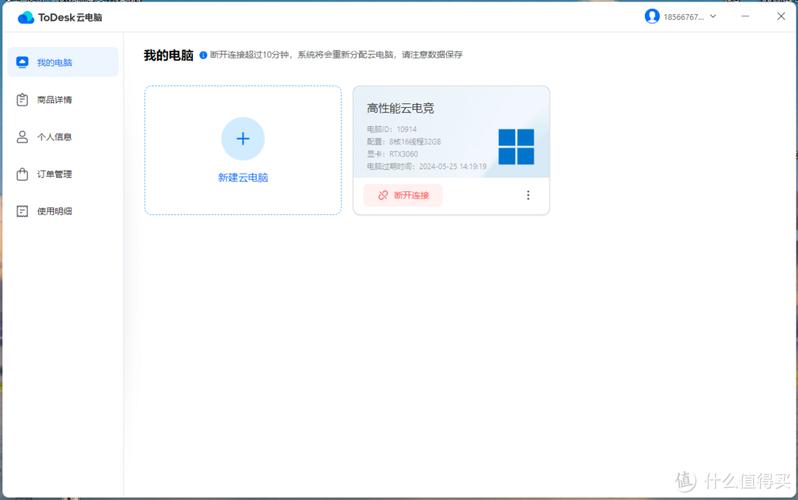Click the 电脑ID: 10914 text
This screenshot has height=500, width=798.
tap(391, 129)
